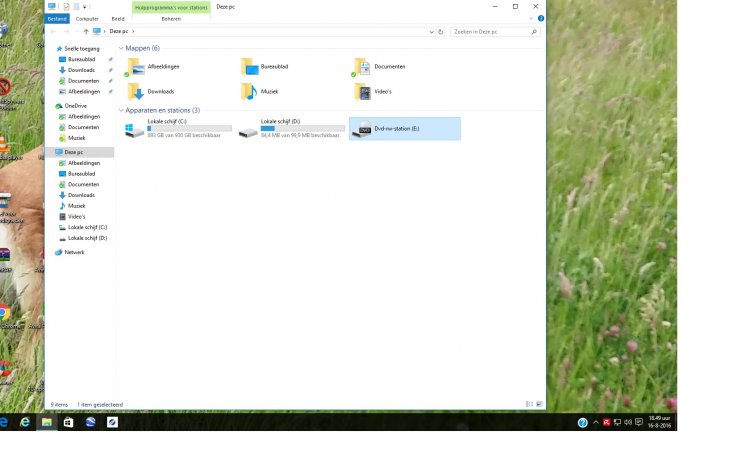
Task: Open the Bureaublad folder in Mappen
Action: click(265, 66)
